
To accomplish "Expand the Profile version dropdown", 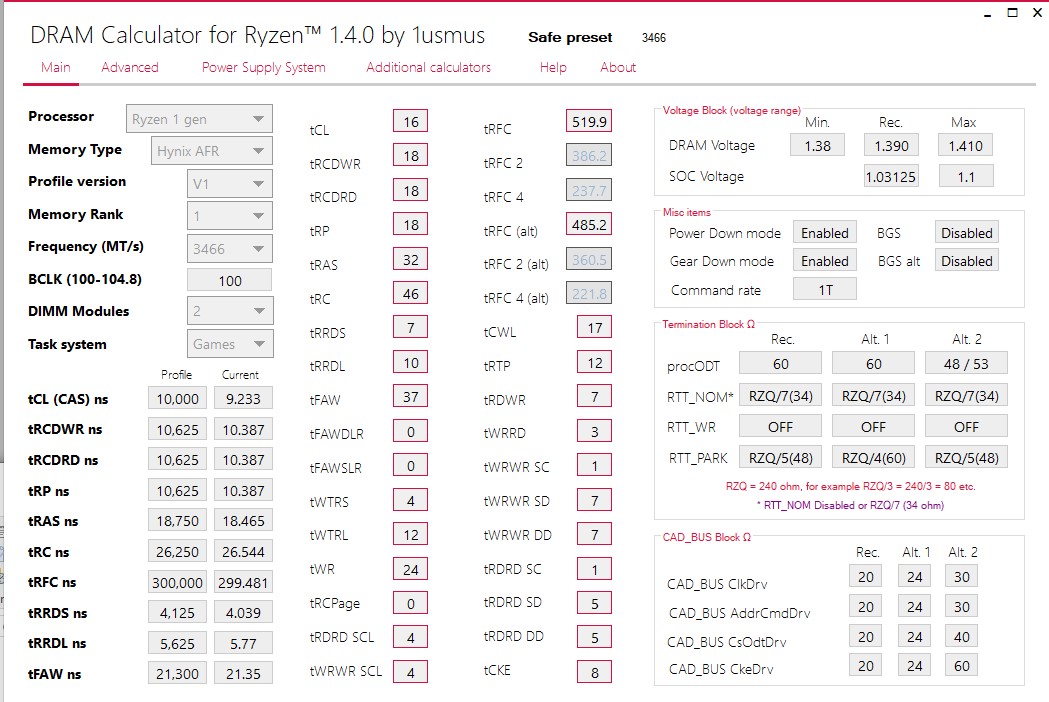I will point(229,184).
